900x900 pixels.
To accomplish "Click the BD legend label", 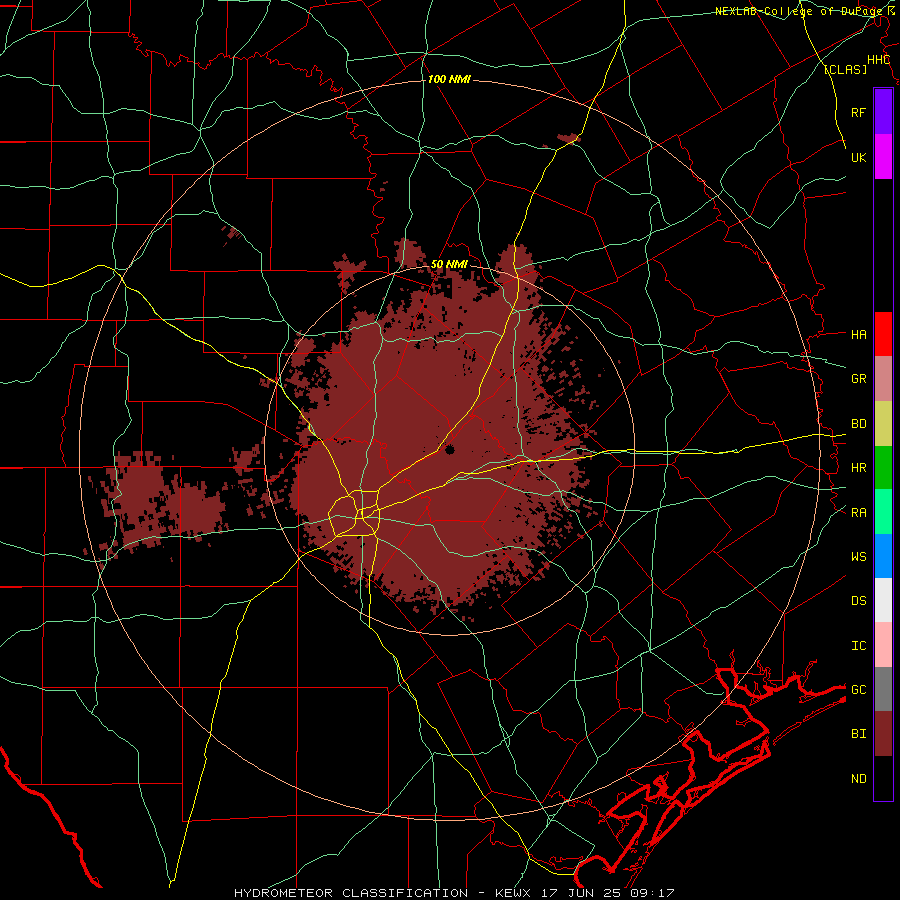I will pyautogui.click(x=858, y=424).
